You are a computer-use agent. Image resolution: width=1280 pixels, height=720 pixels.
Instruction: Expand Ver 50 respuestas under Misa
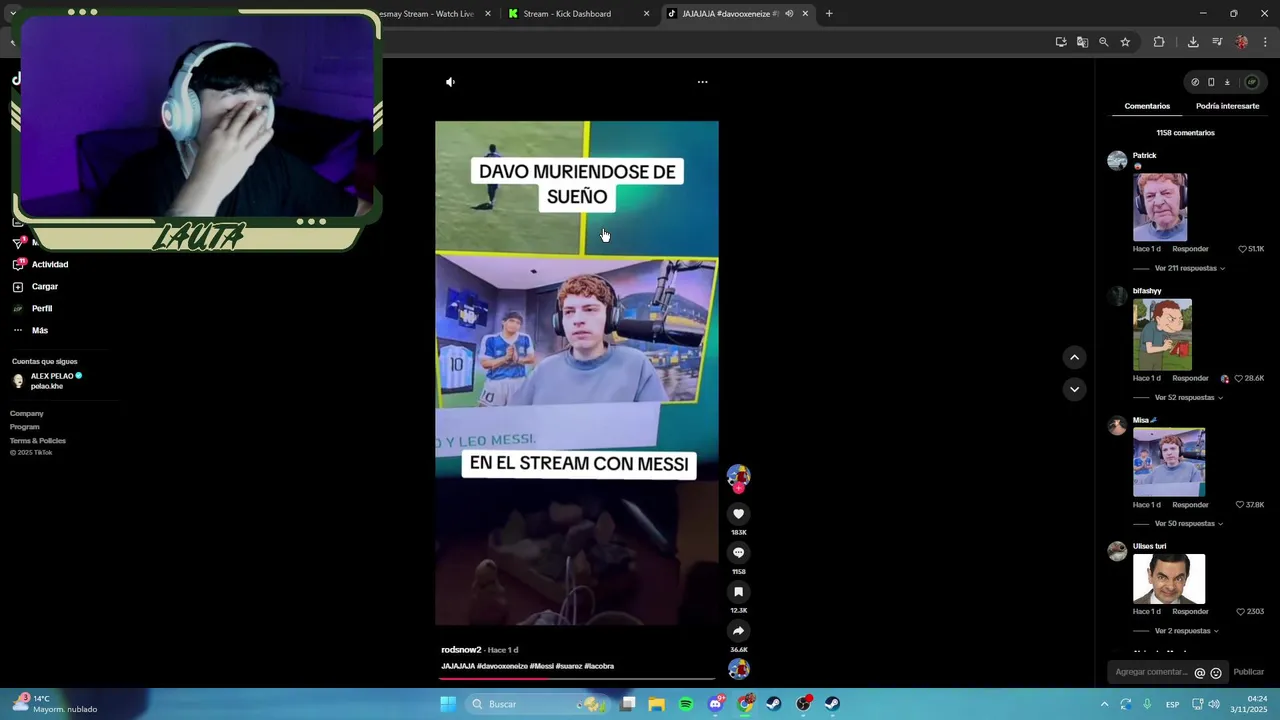pos(1188,523)
